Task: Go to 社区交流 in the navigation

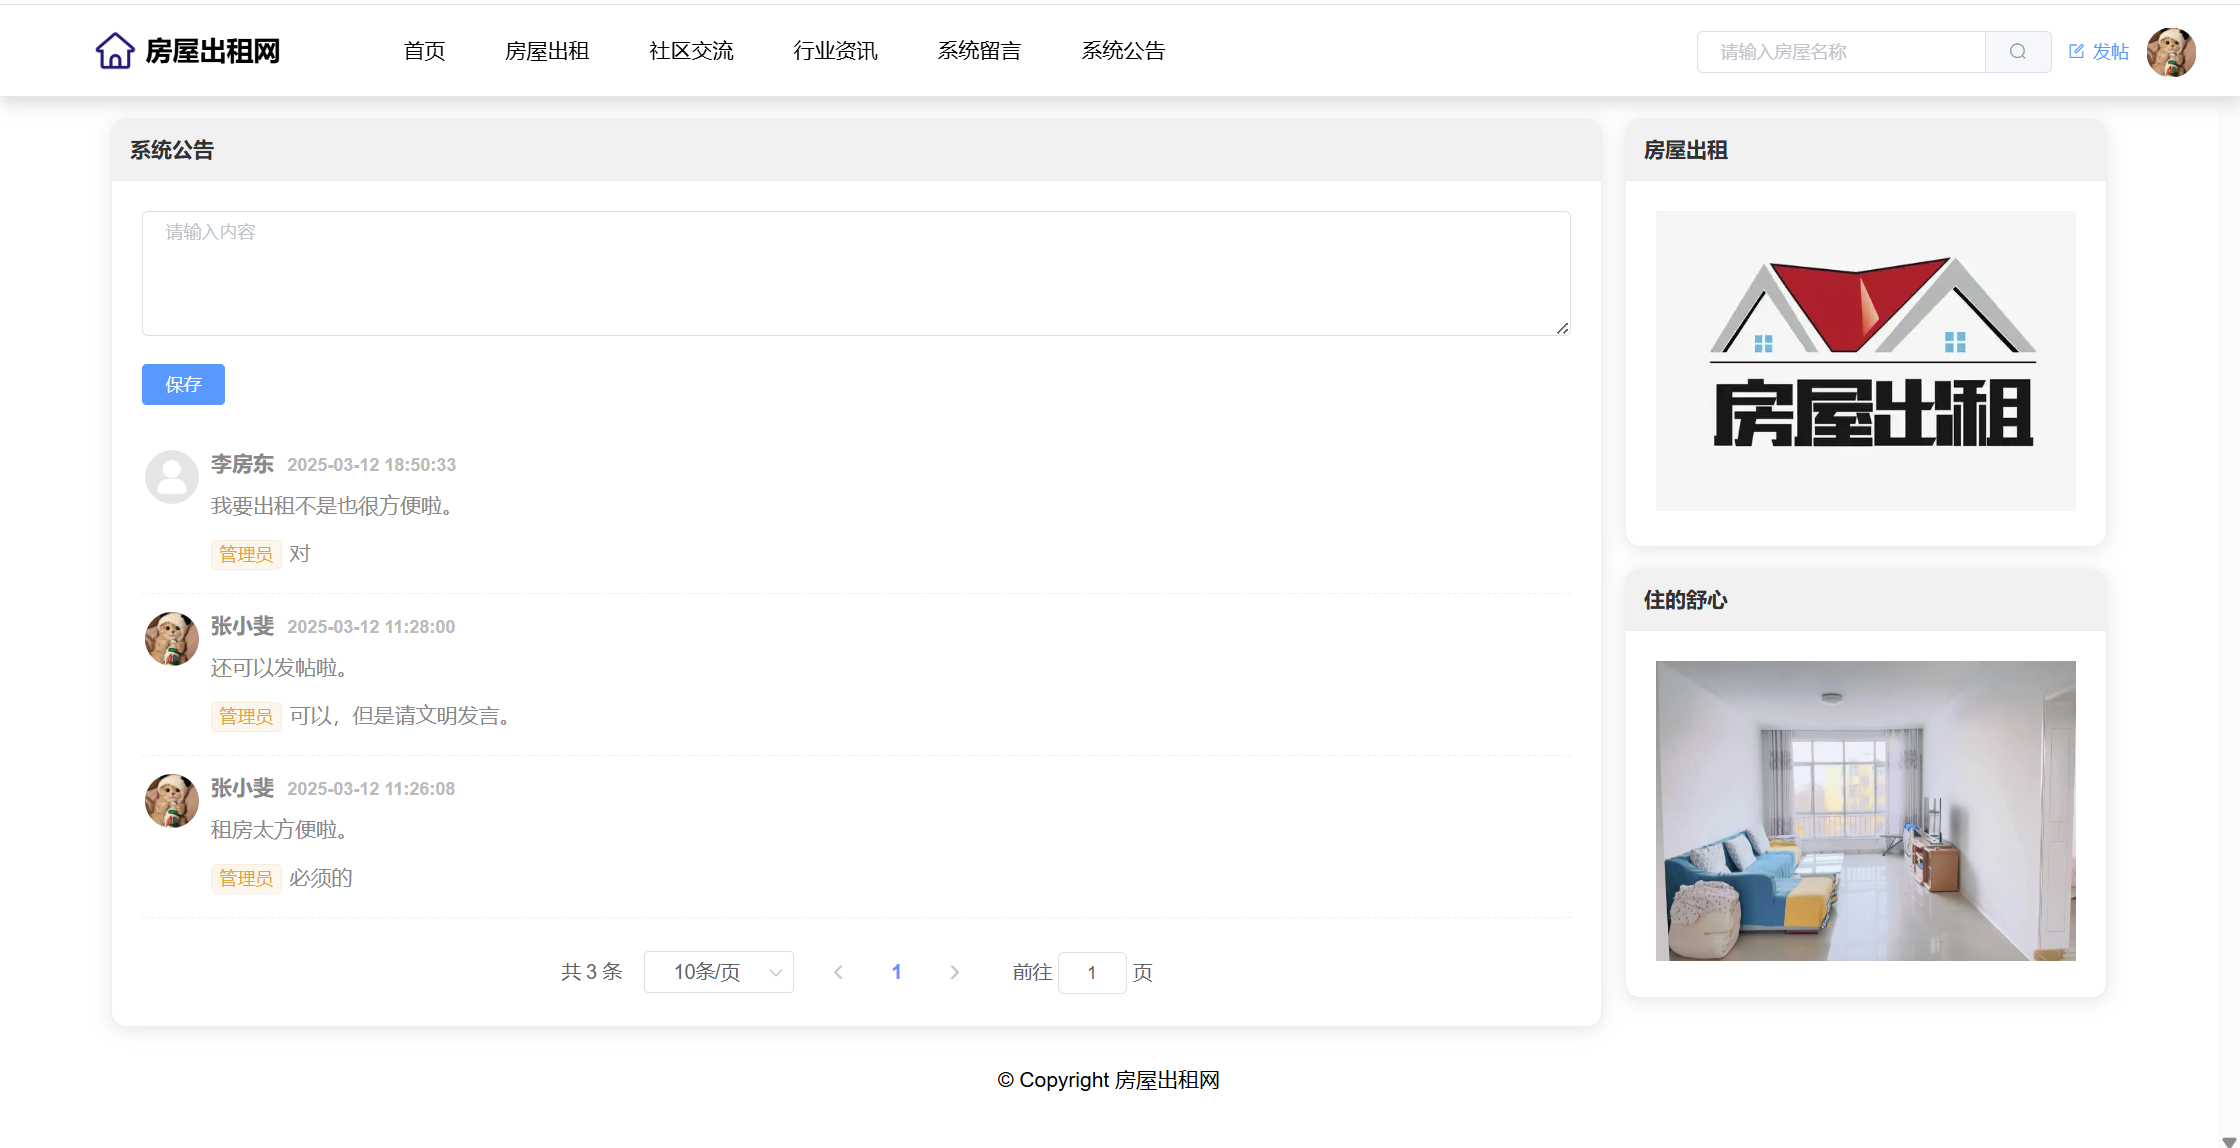Action: click(x=691, y=51)
